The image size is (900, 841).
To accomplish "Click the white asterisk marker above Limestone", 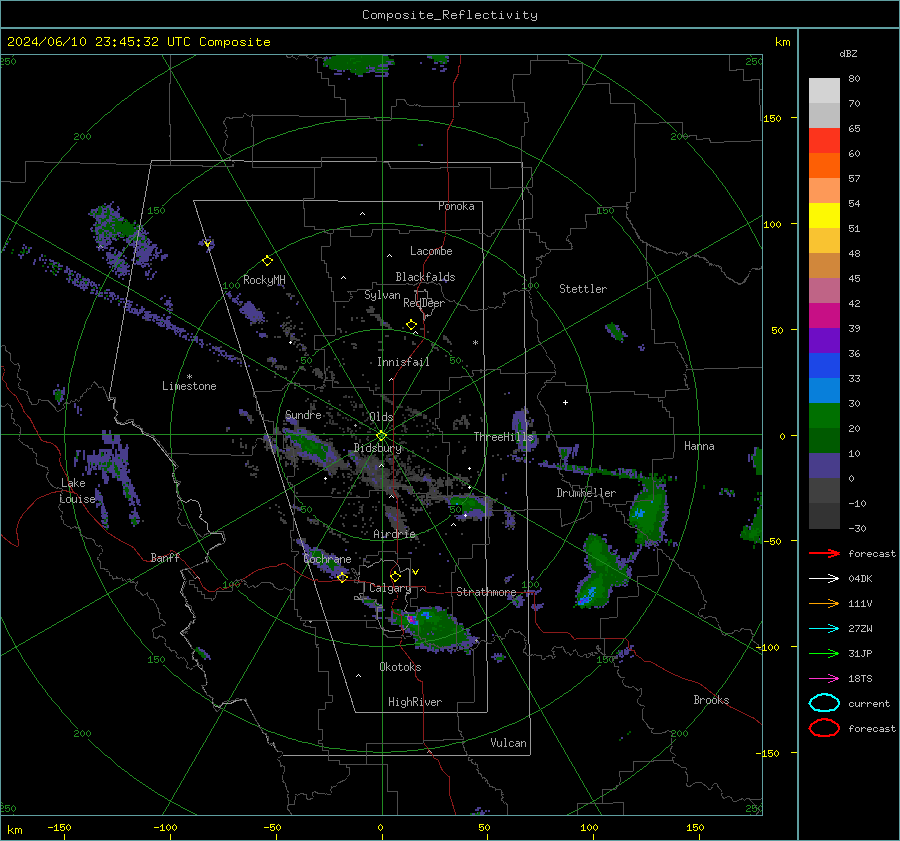I will pyautogui.click(x=189, y=377).
